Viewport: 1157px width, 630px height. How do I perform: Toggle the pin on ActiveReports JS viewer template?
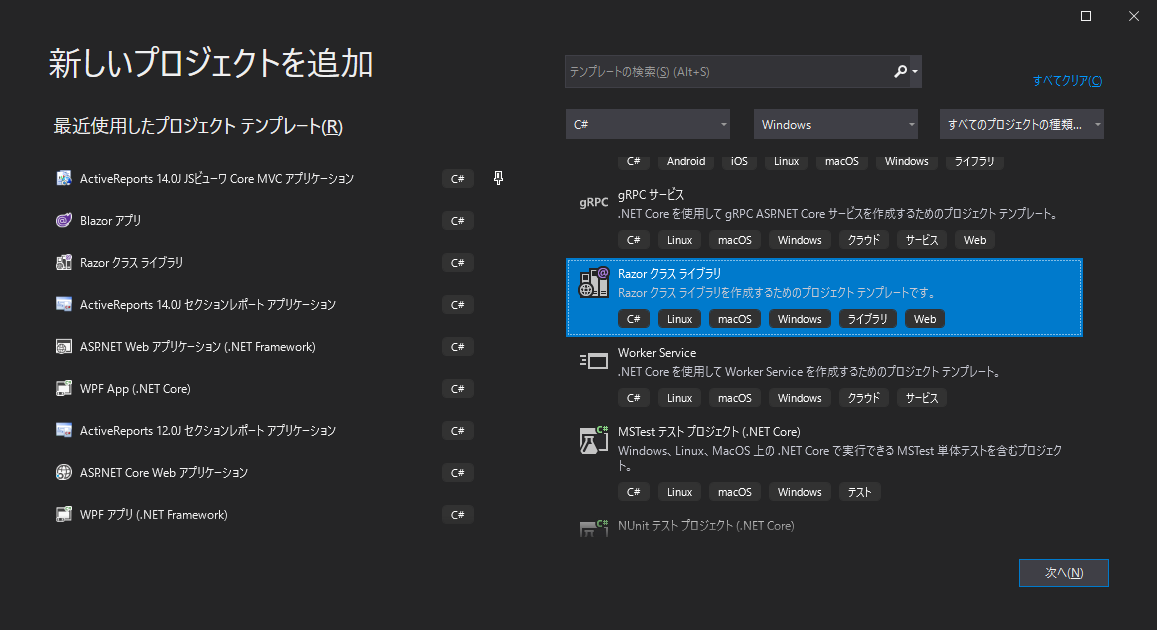(x=498, y=178)
